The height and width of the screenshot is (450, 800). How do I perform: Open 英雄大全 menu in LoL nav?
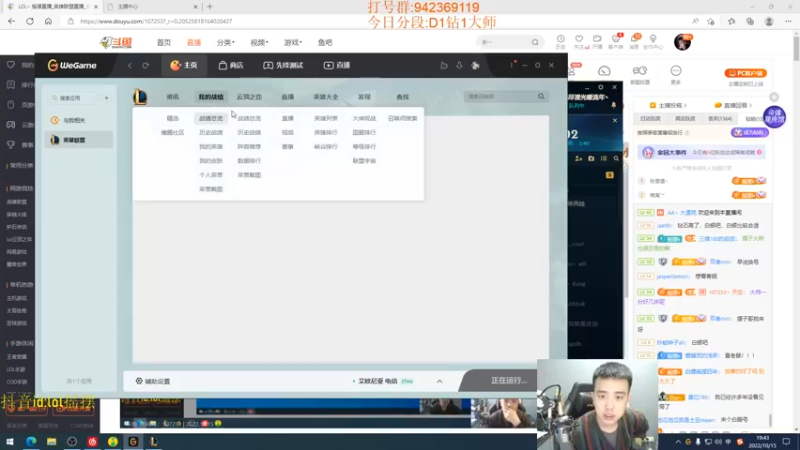point(326,96)
